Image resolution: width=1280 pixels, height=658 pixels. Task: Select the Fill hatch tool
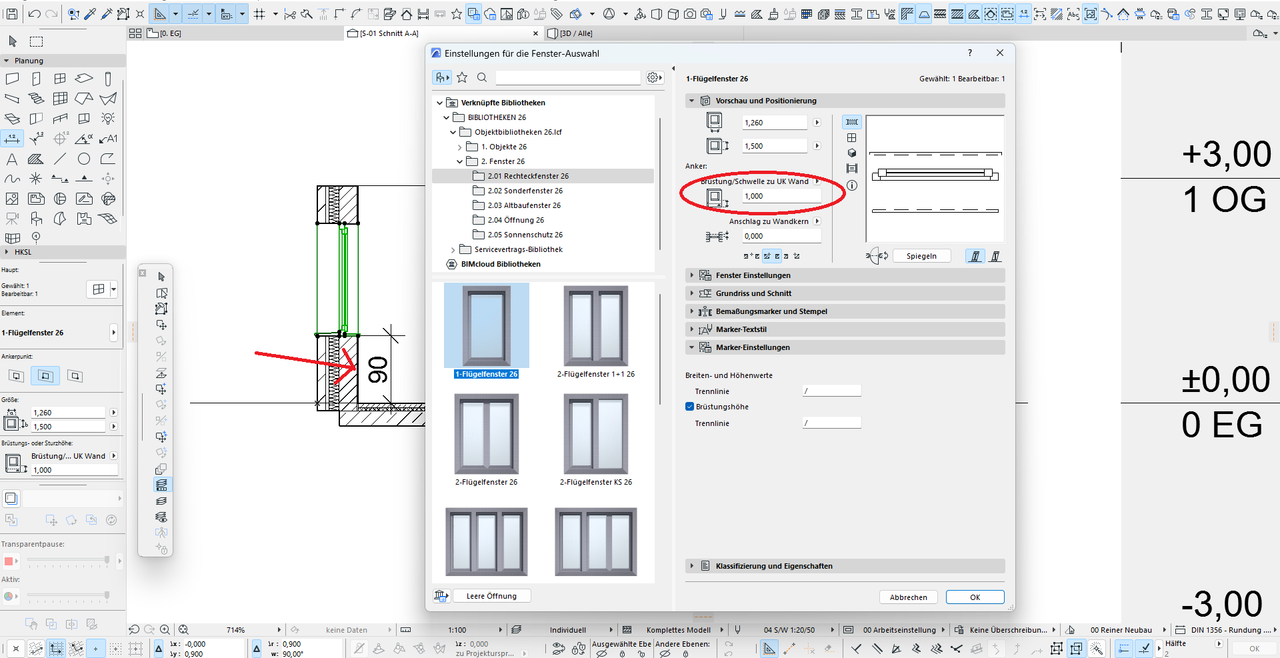coord(36,159)
